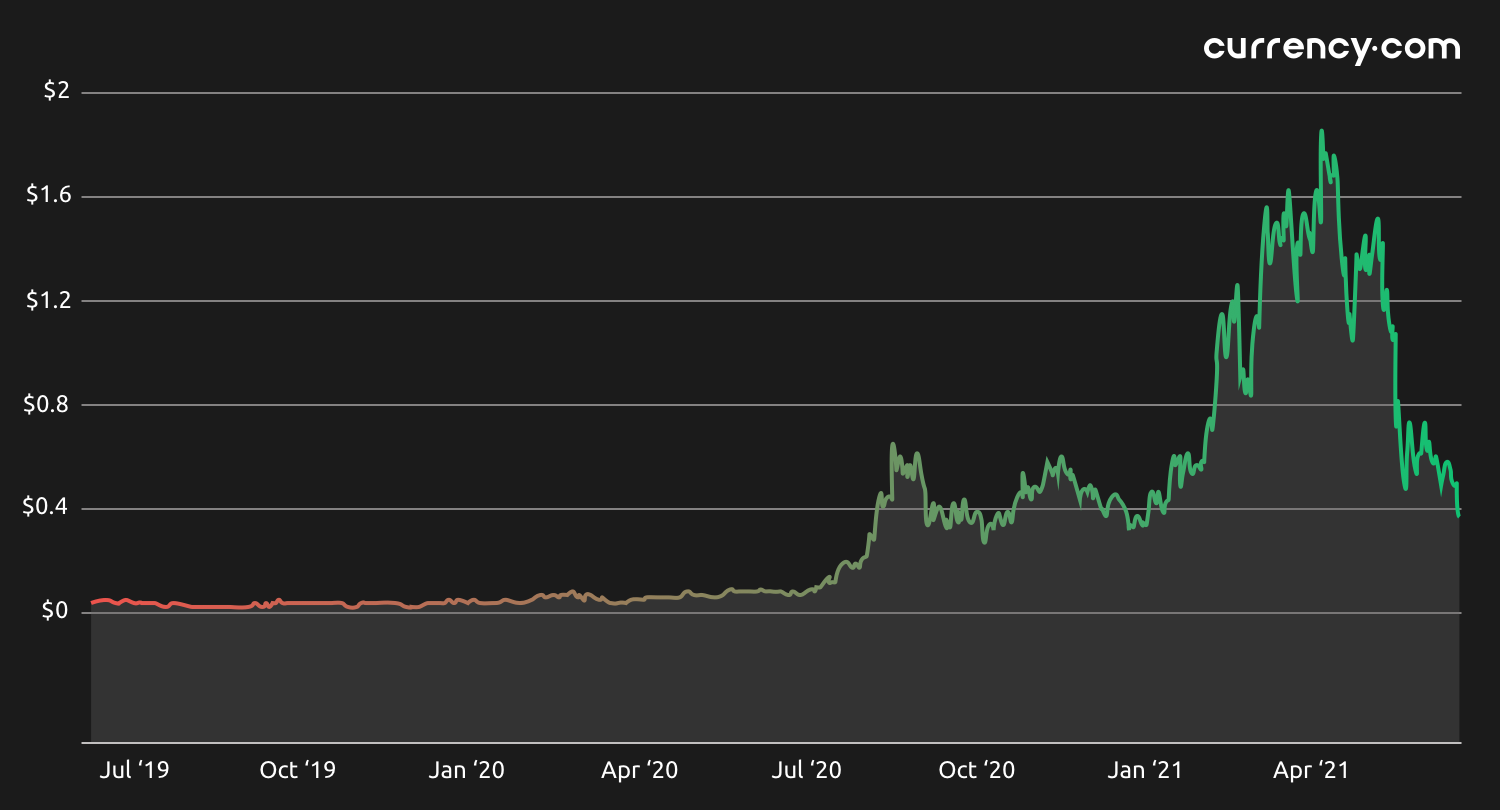1500x810 pixels.
Task: Click the highest price peak on the chart
Action: (x=1321, y=131)
